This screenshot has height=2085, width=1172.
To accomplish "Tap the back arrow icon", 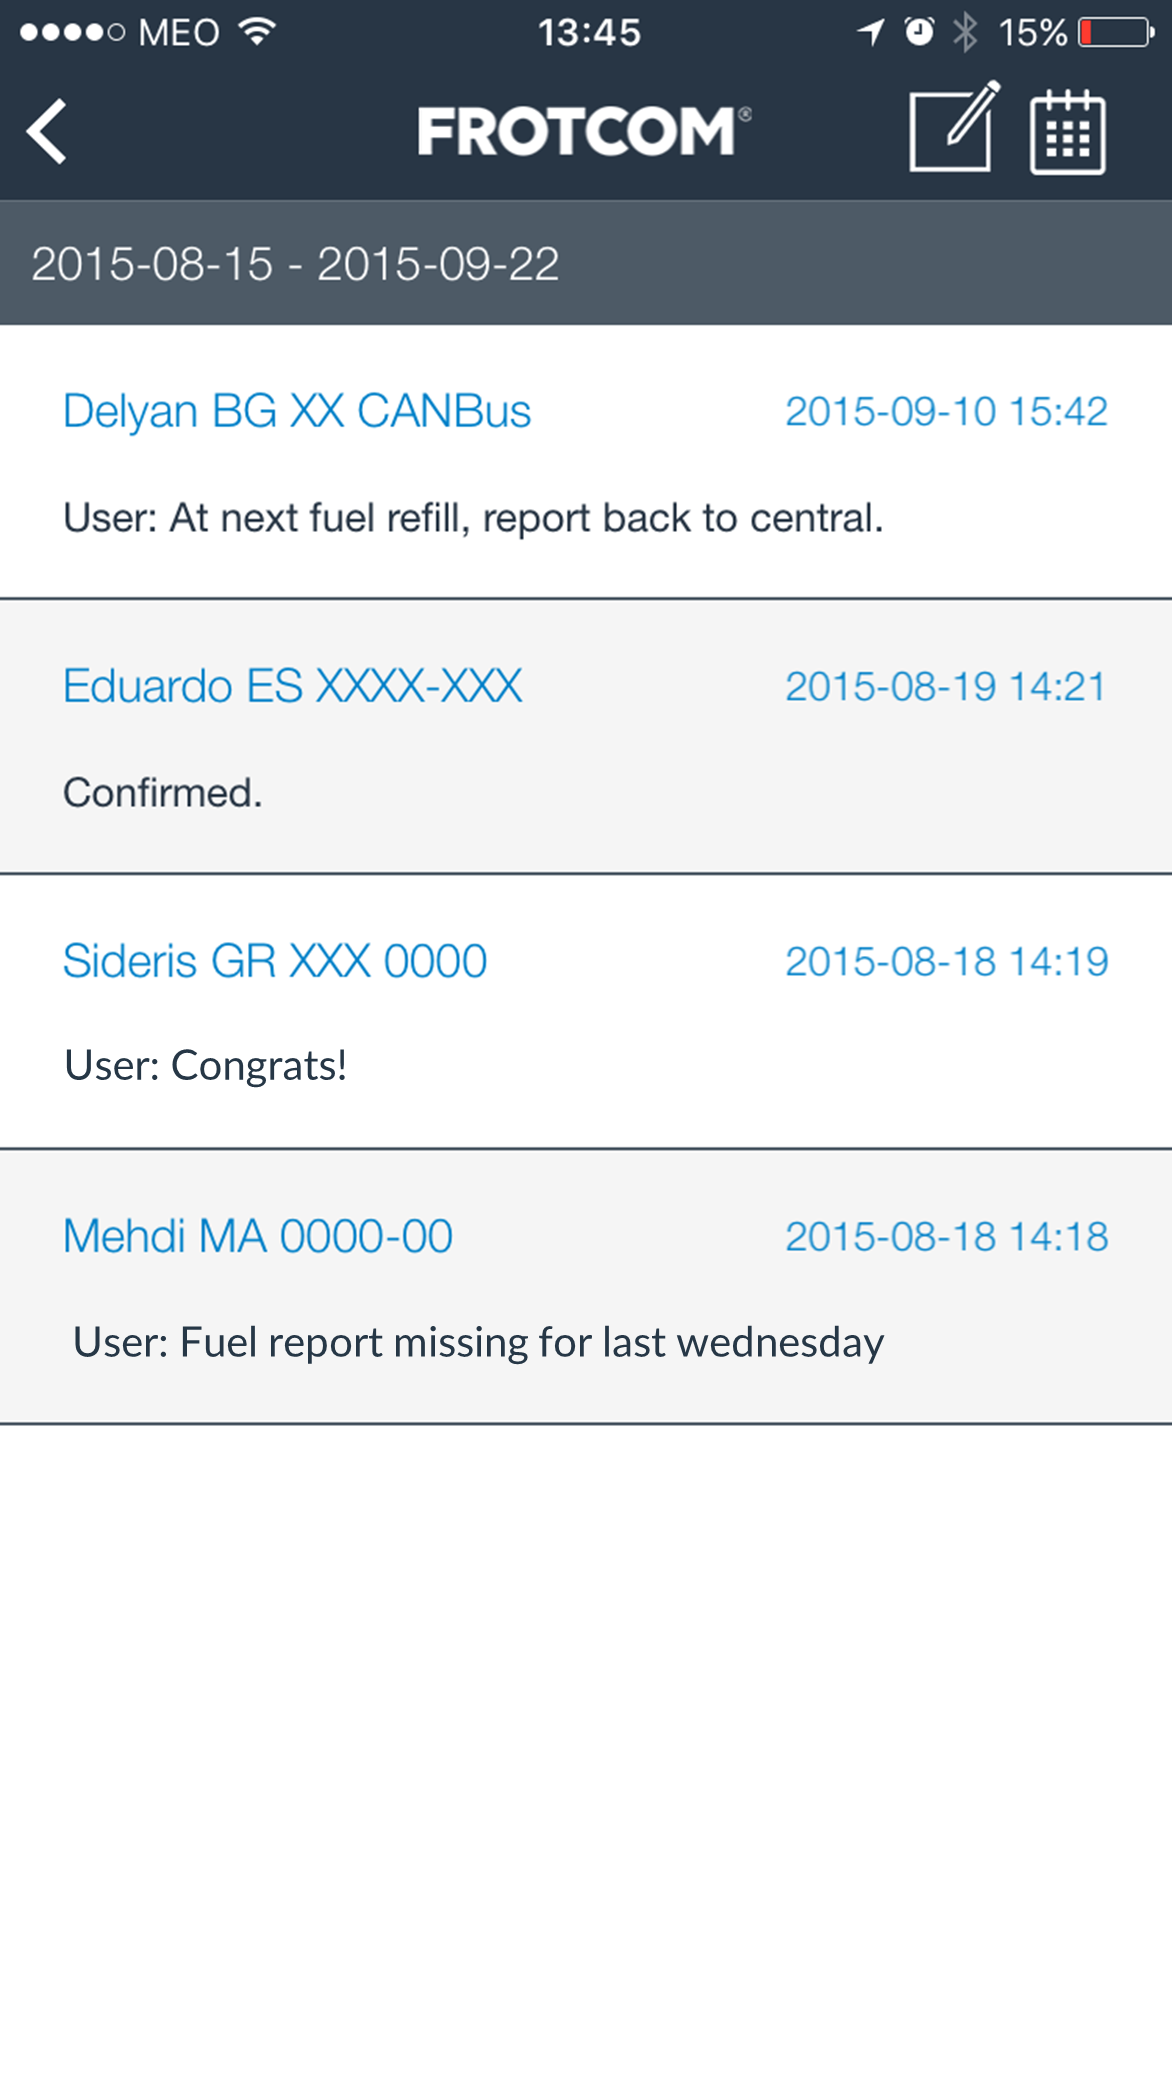I will [47, 131].
